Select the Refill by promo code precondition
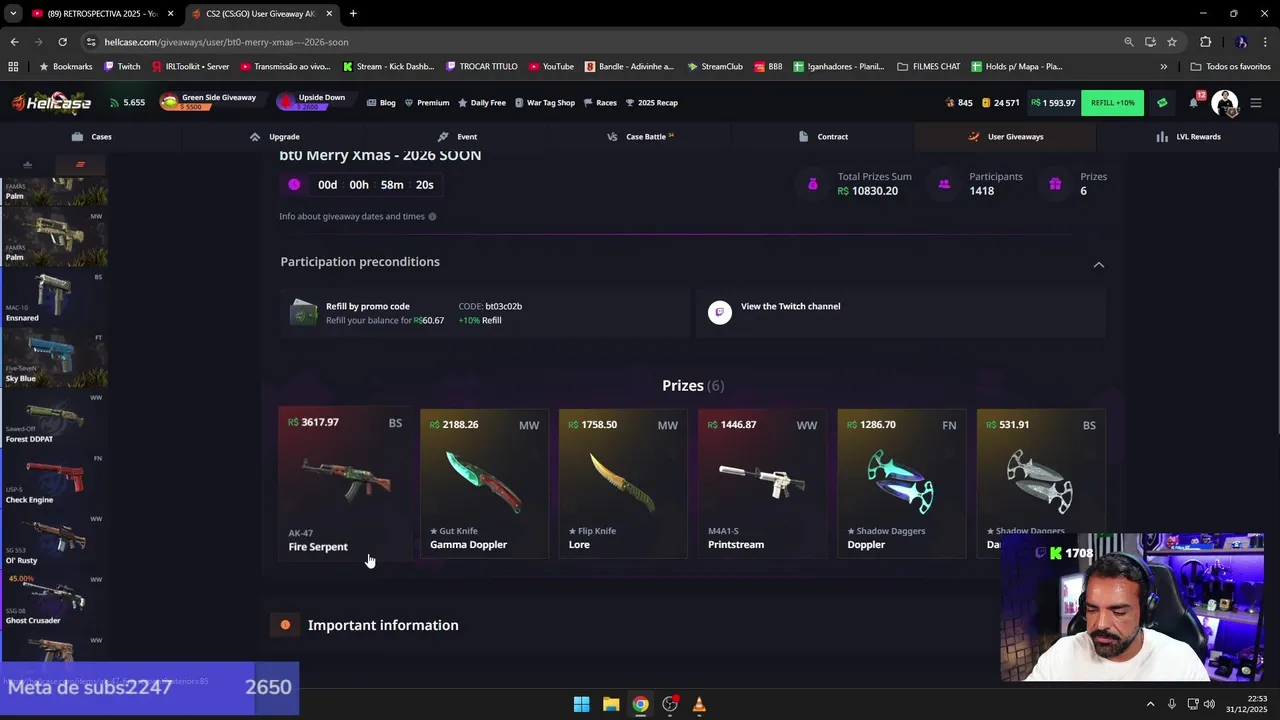The image size is (1280, 720). 484,313
